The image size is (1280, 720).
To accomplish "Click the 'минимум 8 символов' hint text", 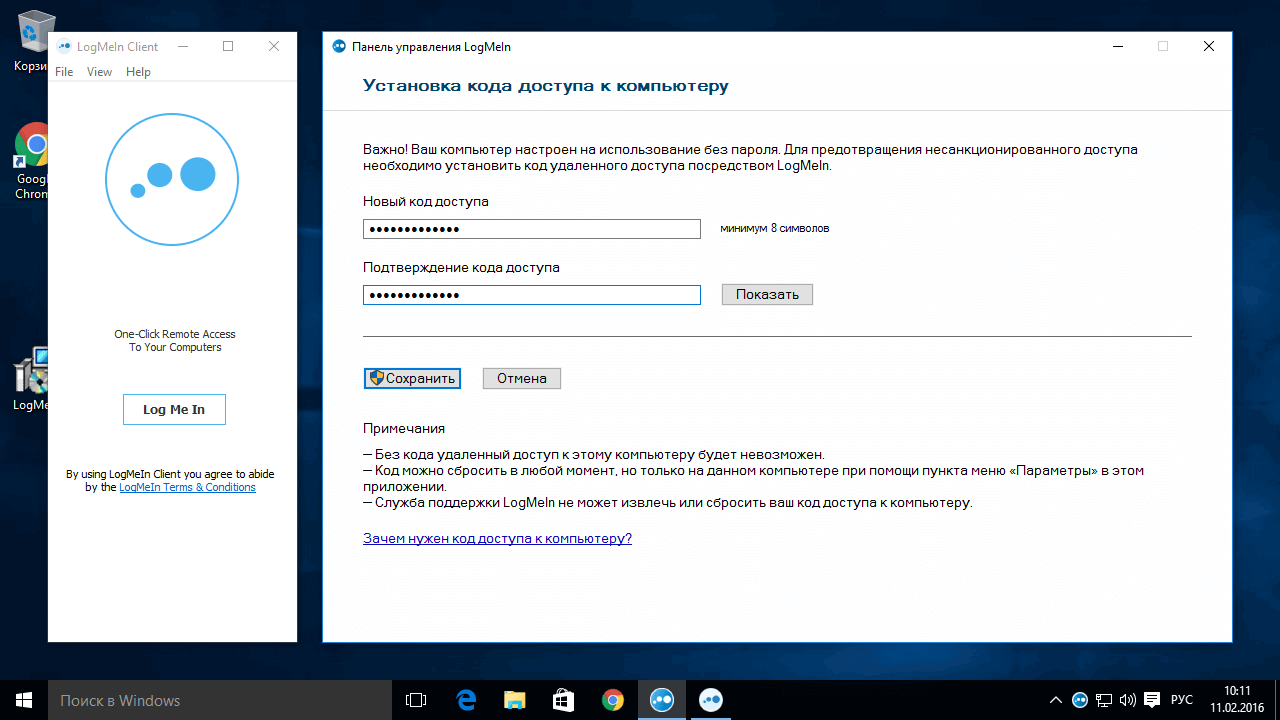I will coord(774,228).
